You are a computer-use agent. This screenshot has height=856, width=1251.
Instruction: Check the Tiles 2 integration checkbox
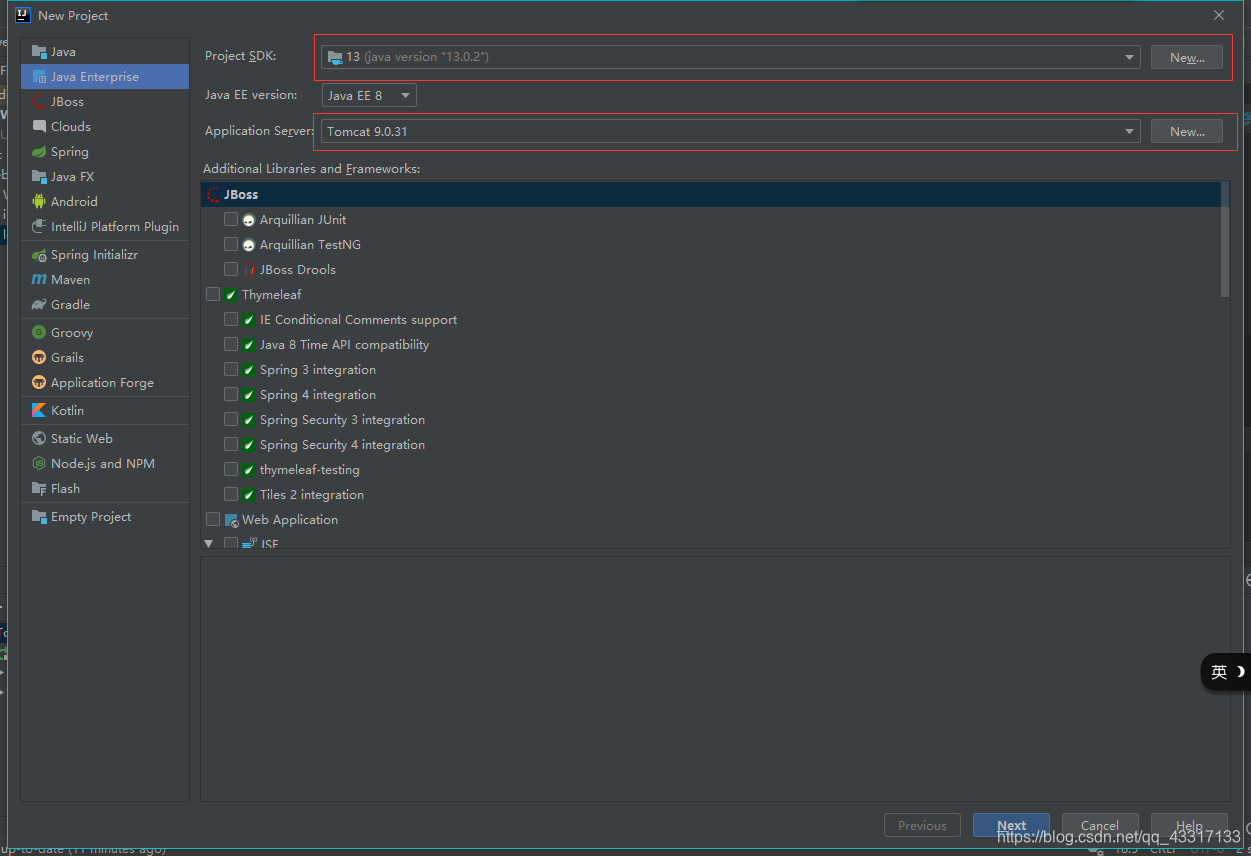coord(231,494)
